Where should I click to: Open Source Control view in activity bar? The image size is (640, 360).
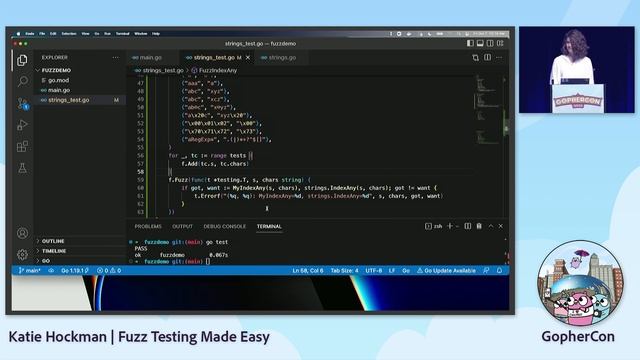pos(22,103)
